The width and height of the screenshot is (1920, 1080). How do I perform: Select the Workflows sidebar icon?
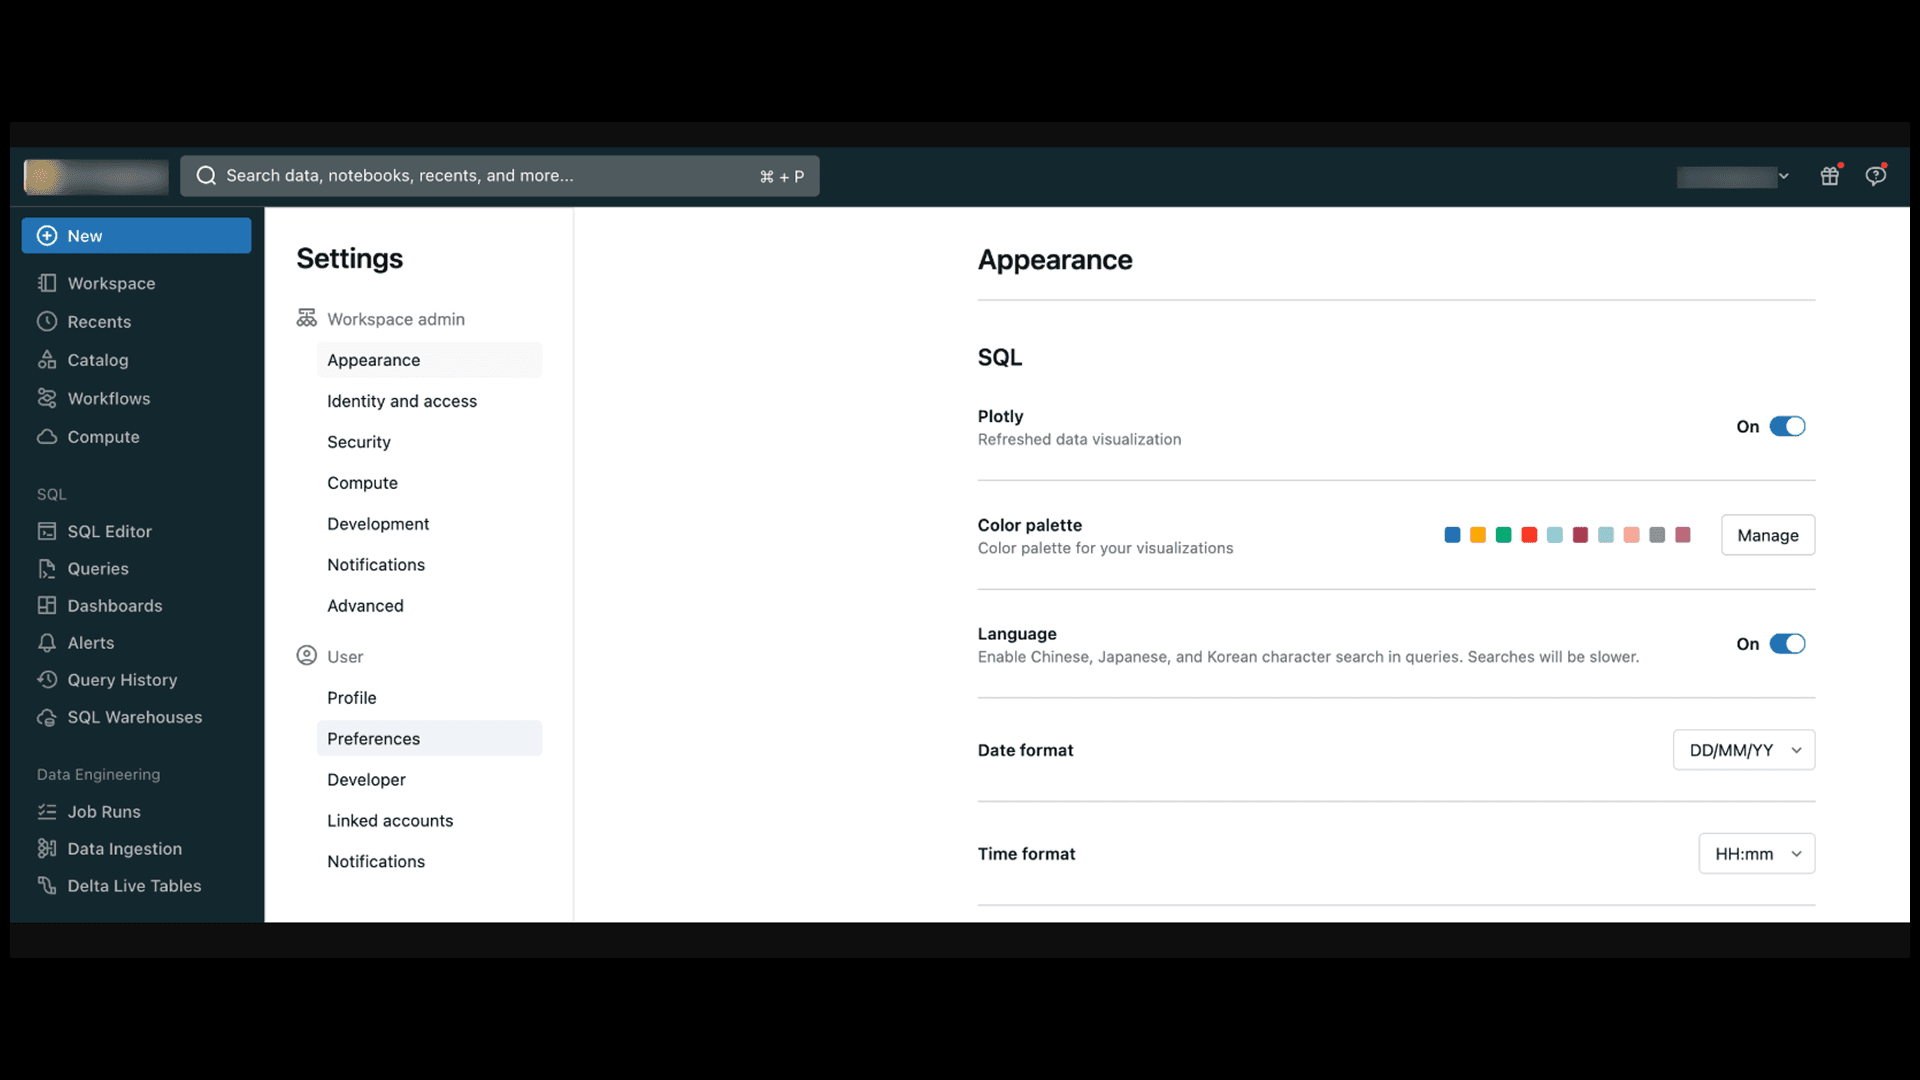(x=47, y=398)
